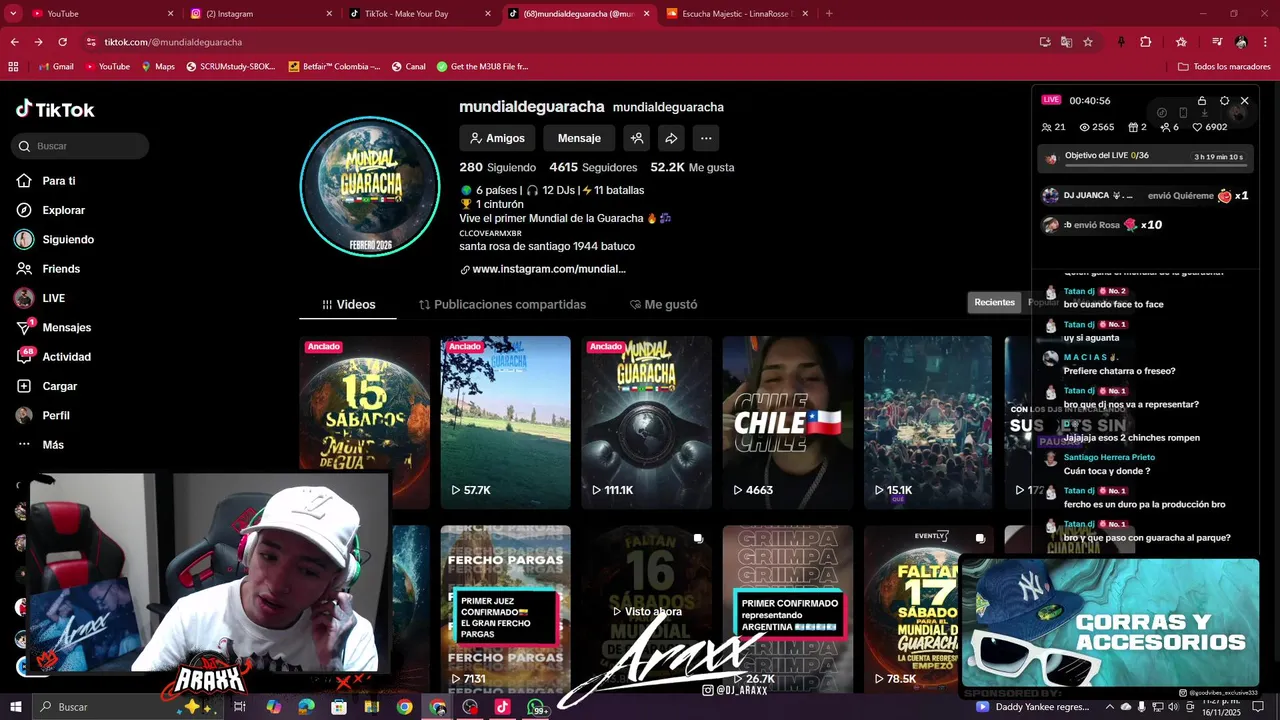Click 280 Siguiendo count
Image resolution: width=1280 pixels, height=720 pixels.
(x=498, y=167)
